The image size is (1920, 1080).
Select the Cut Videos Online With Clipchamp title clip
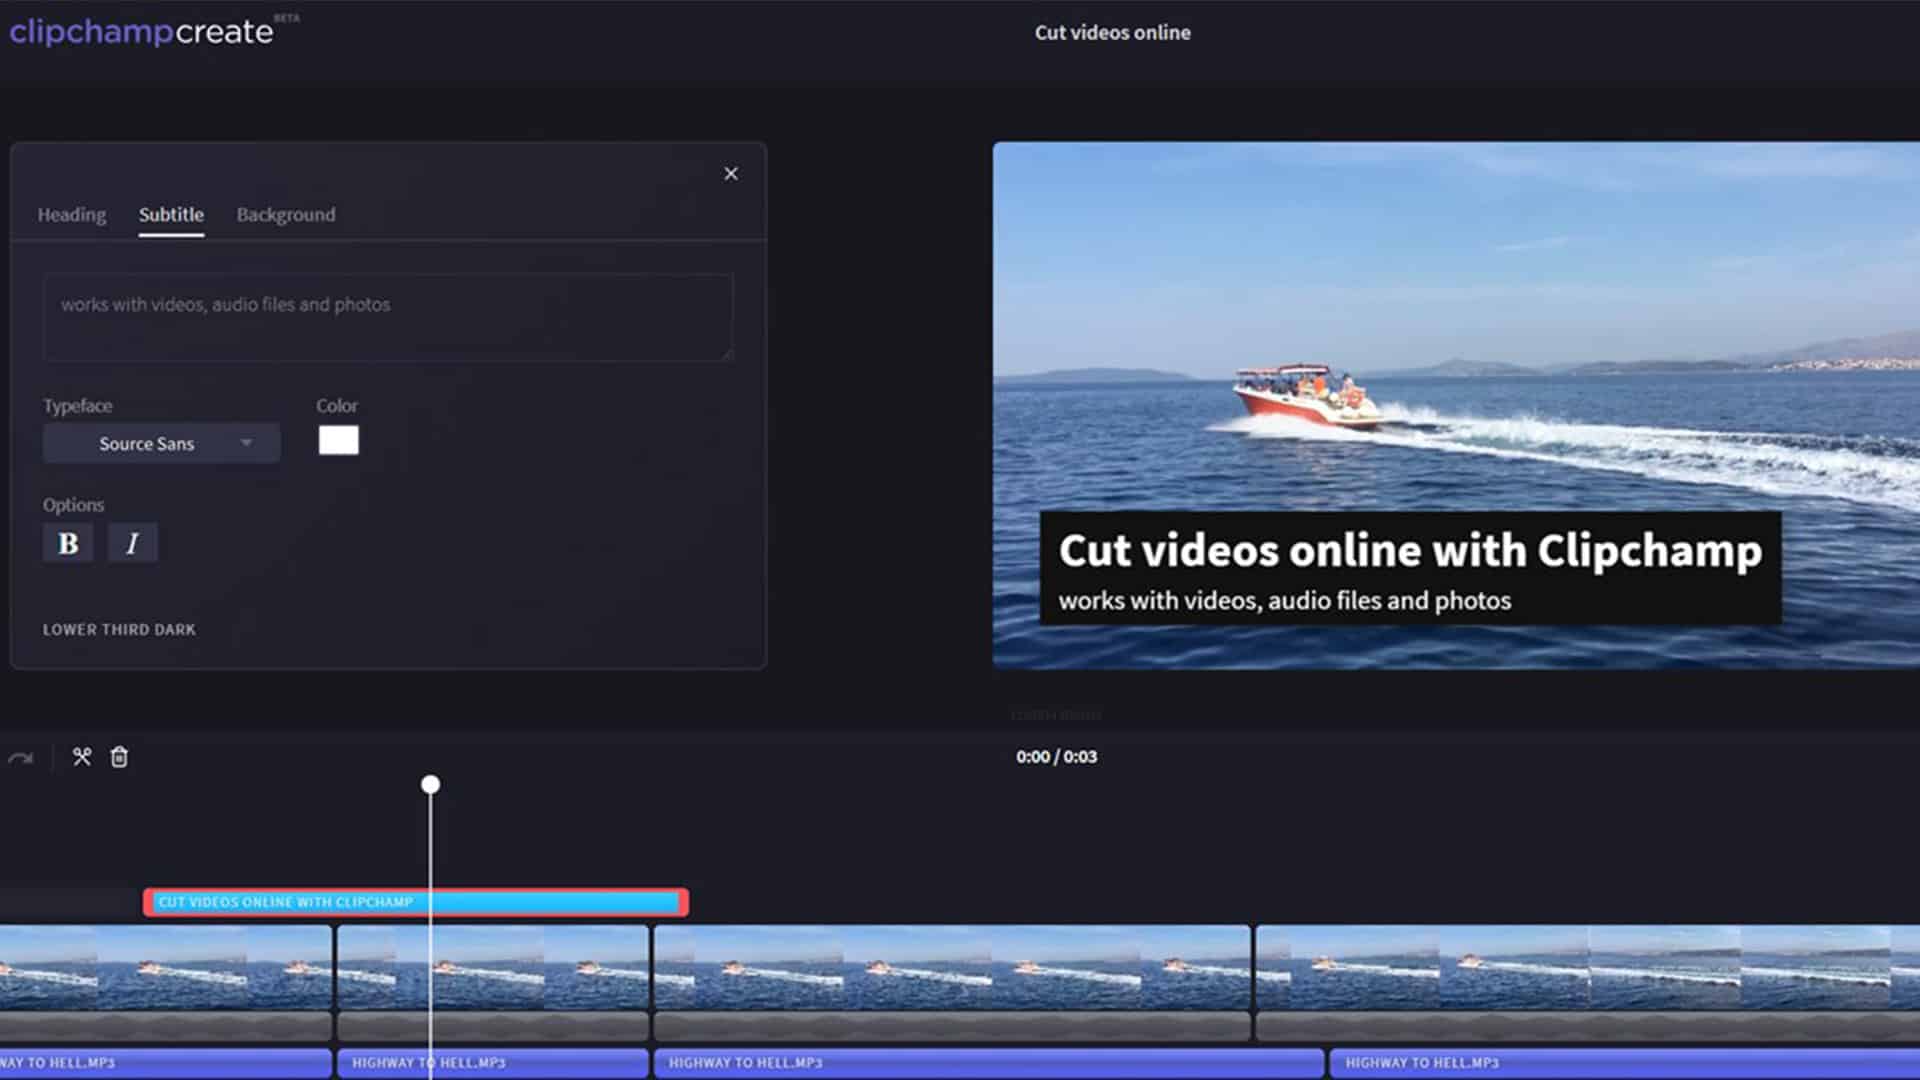coord(415,902)
